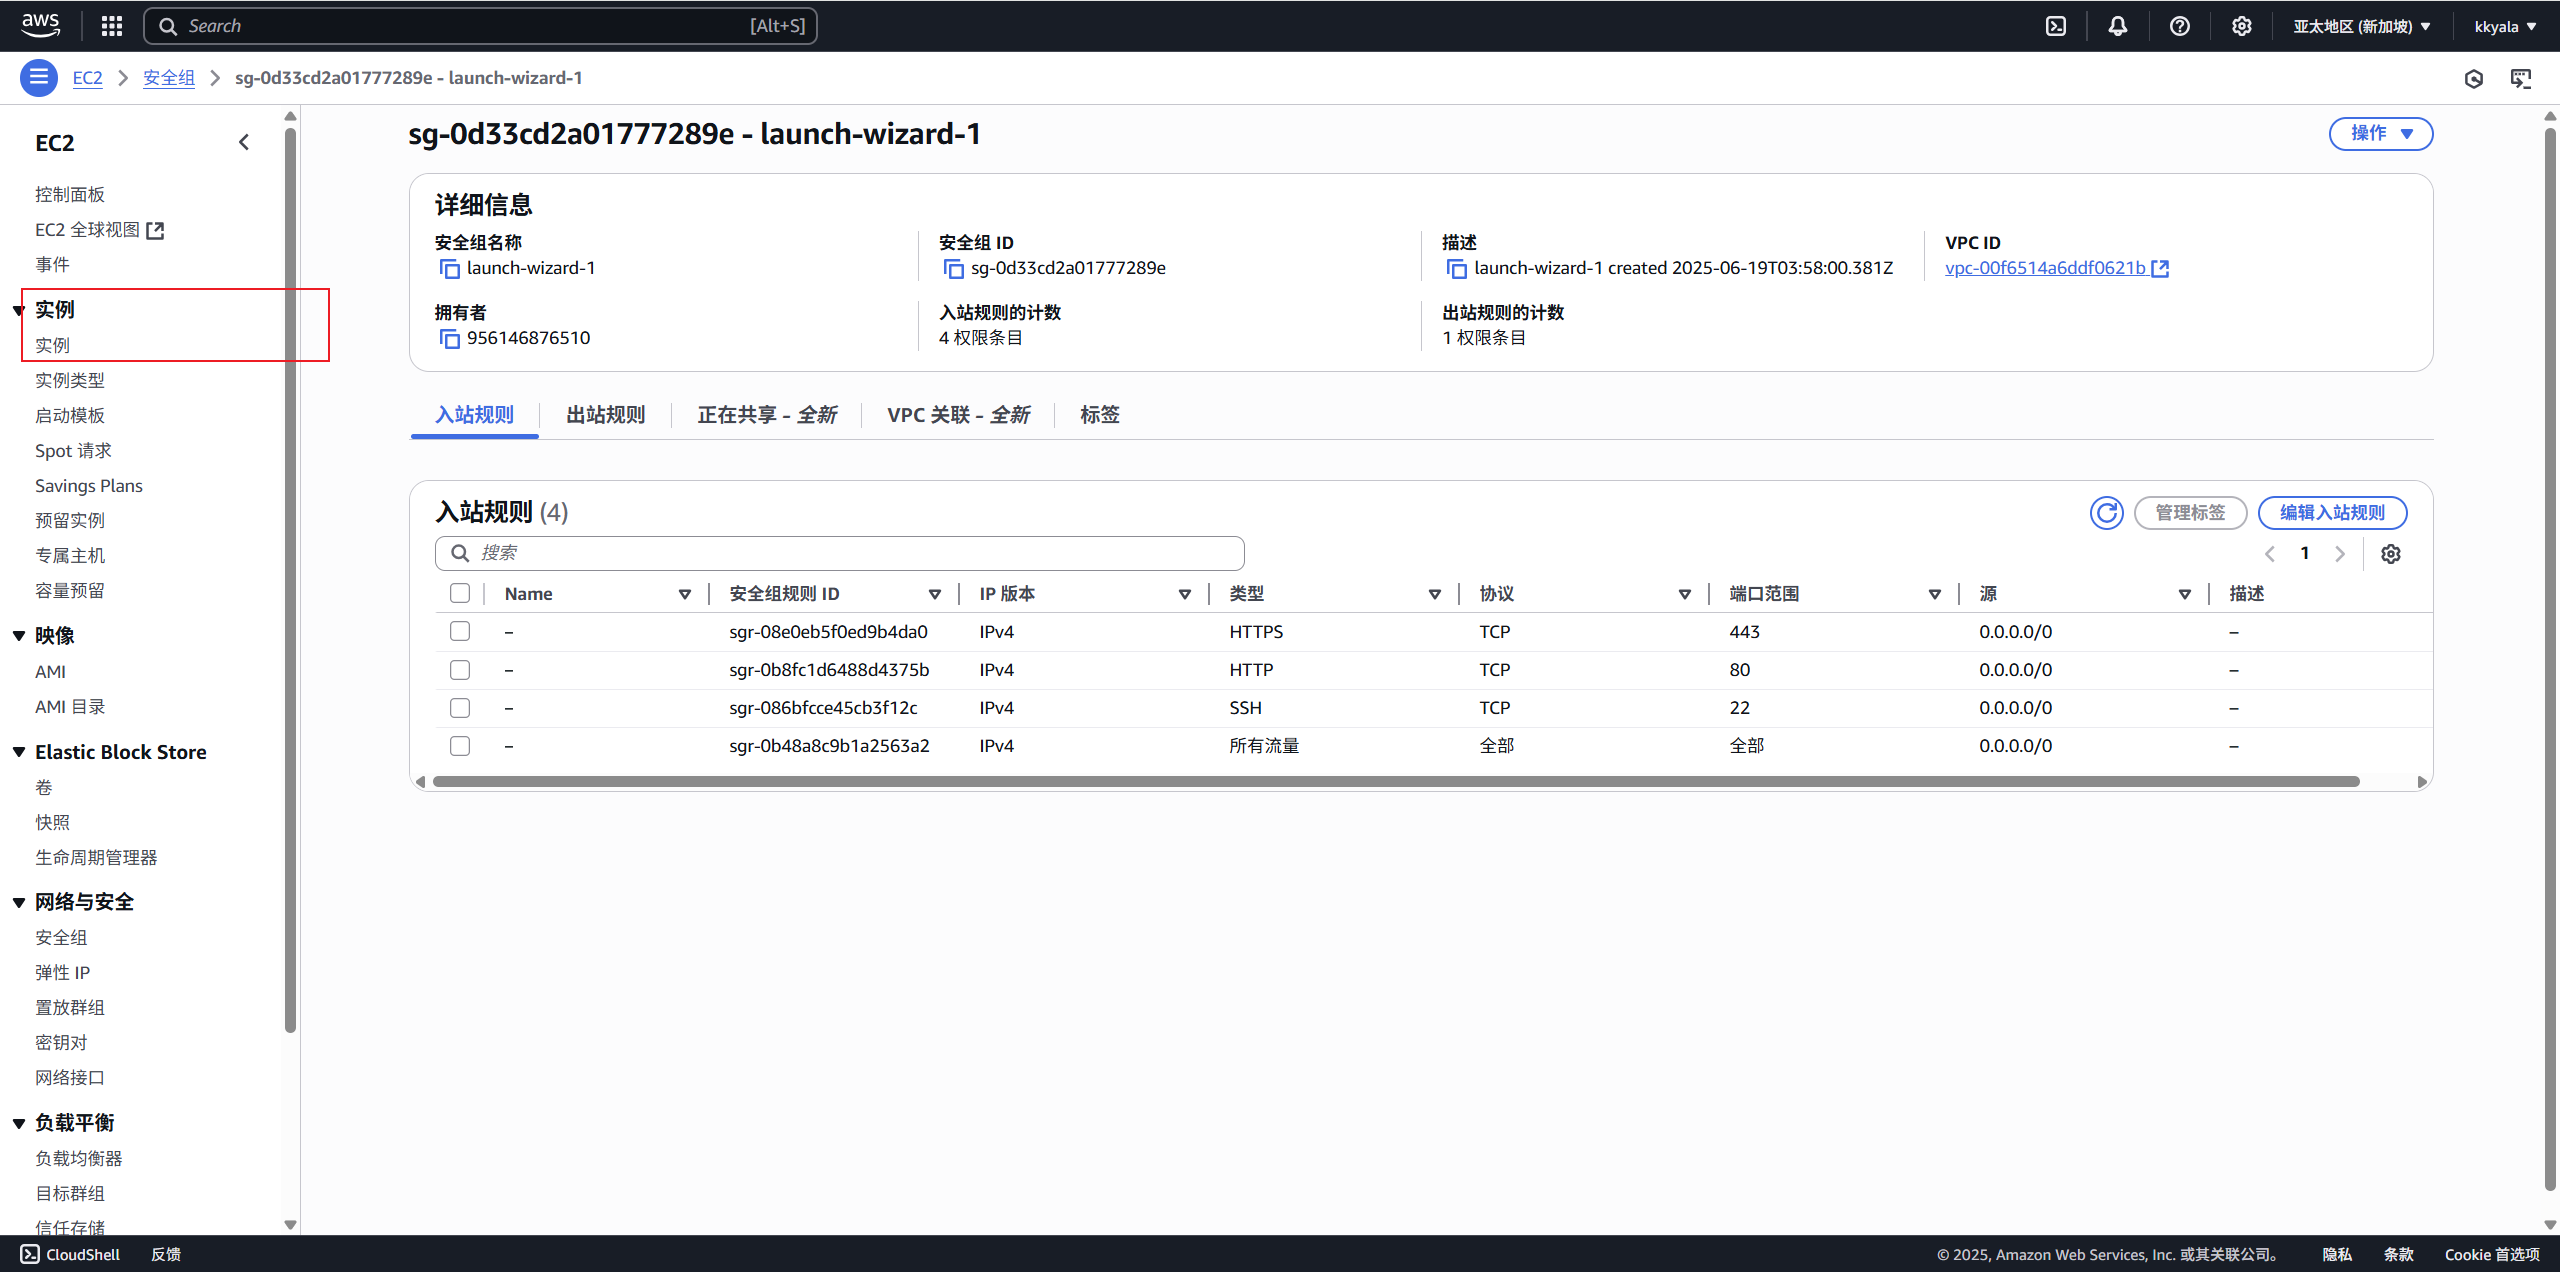Go to previous page of rules

point(2270,554)
